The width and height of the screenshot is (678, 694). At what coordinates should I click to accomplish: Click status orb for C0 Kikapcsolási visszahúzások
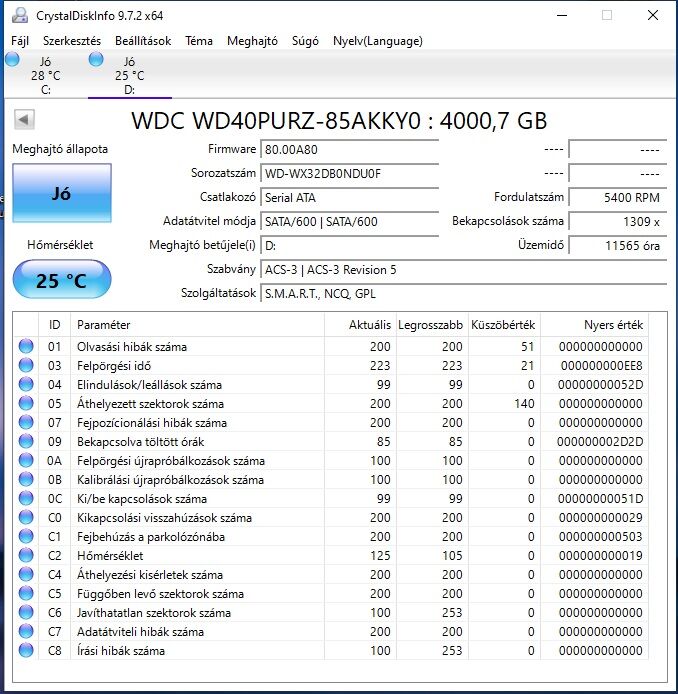click(x=26, y=517)
